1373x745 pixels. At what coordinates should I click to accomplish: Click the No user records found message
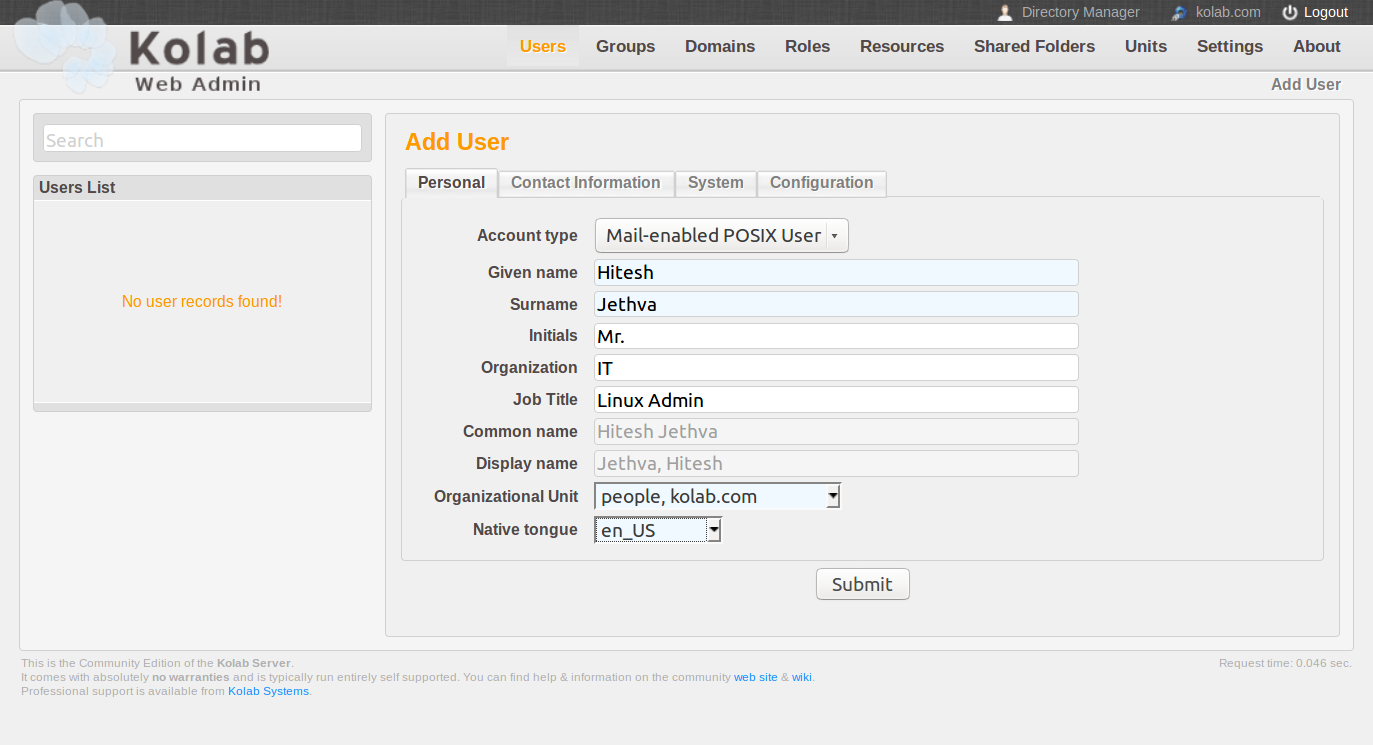coord(202,301)
